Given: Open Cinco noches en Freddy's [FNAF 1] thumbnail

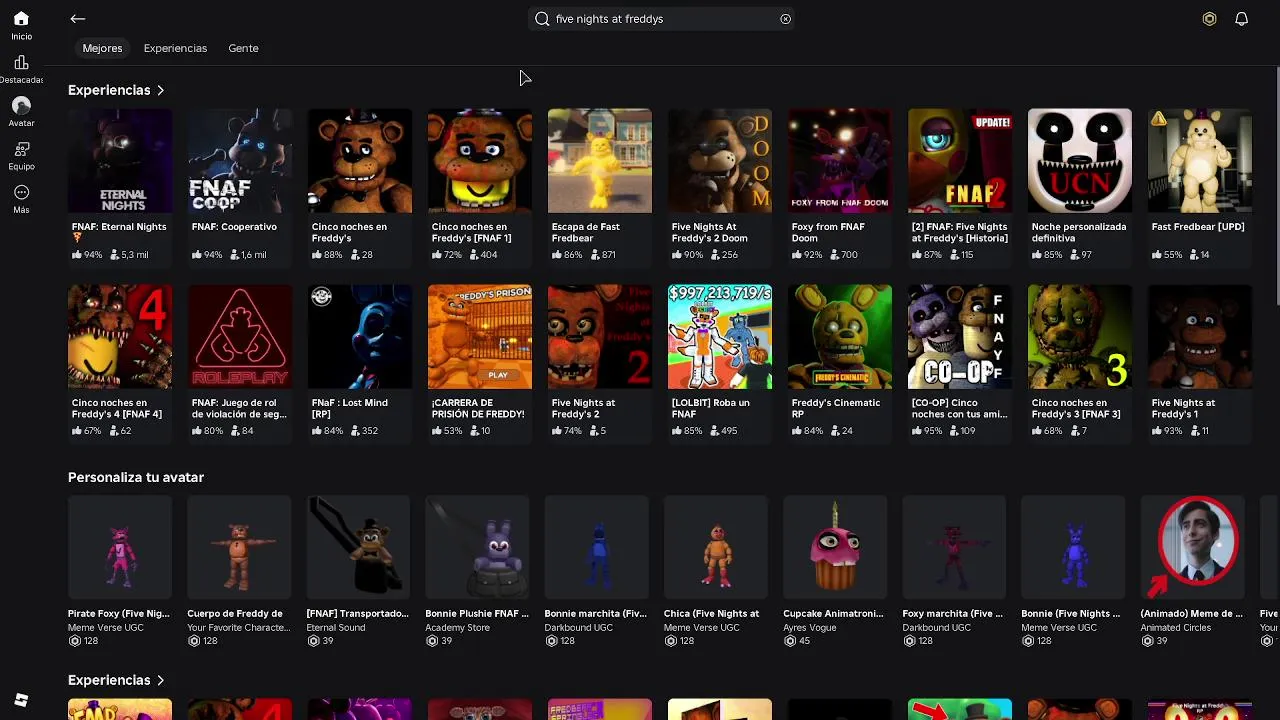Looking at the screenshot, I should [x=480, y=160].
